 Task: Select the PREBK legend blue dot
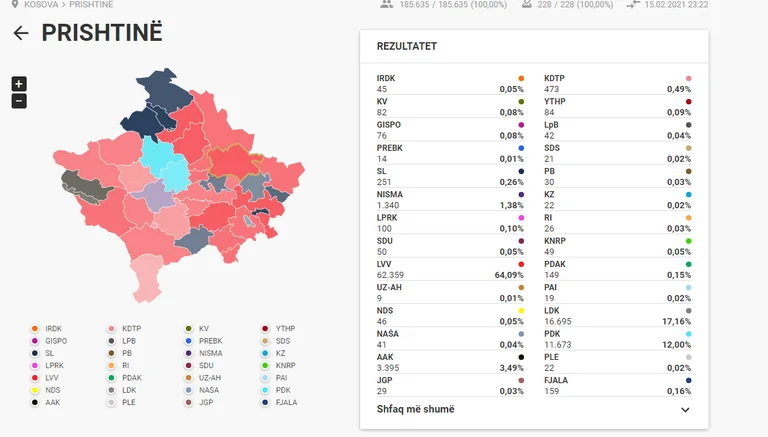click(x=189, y=341)
